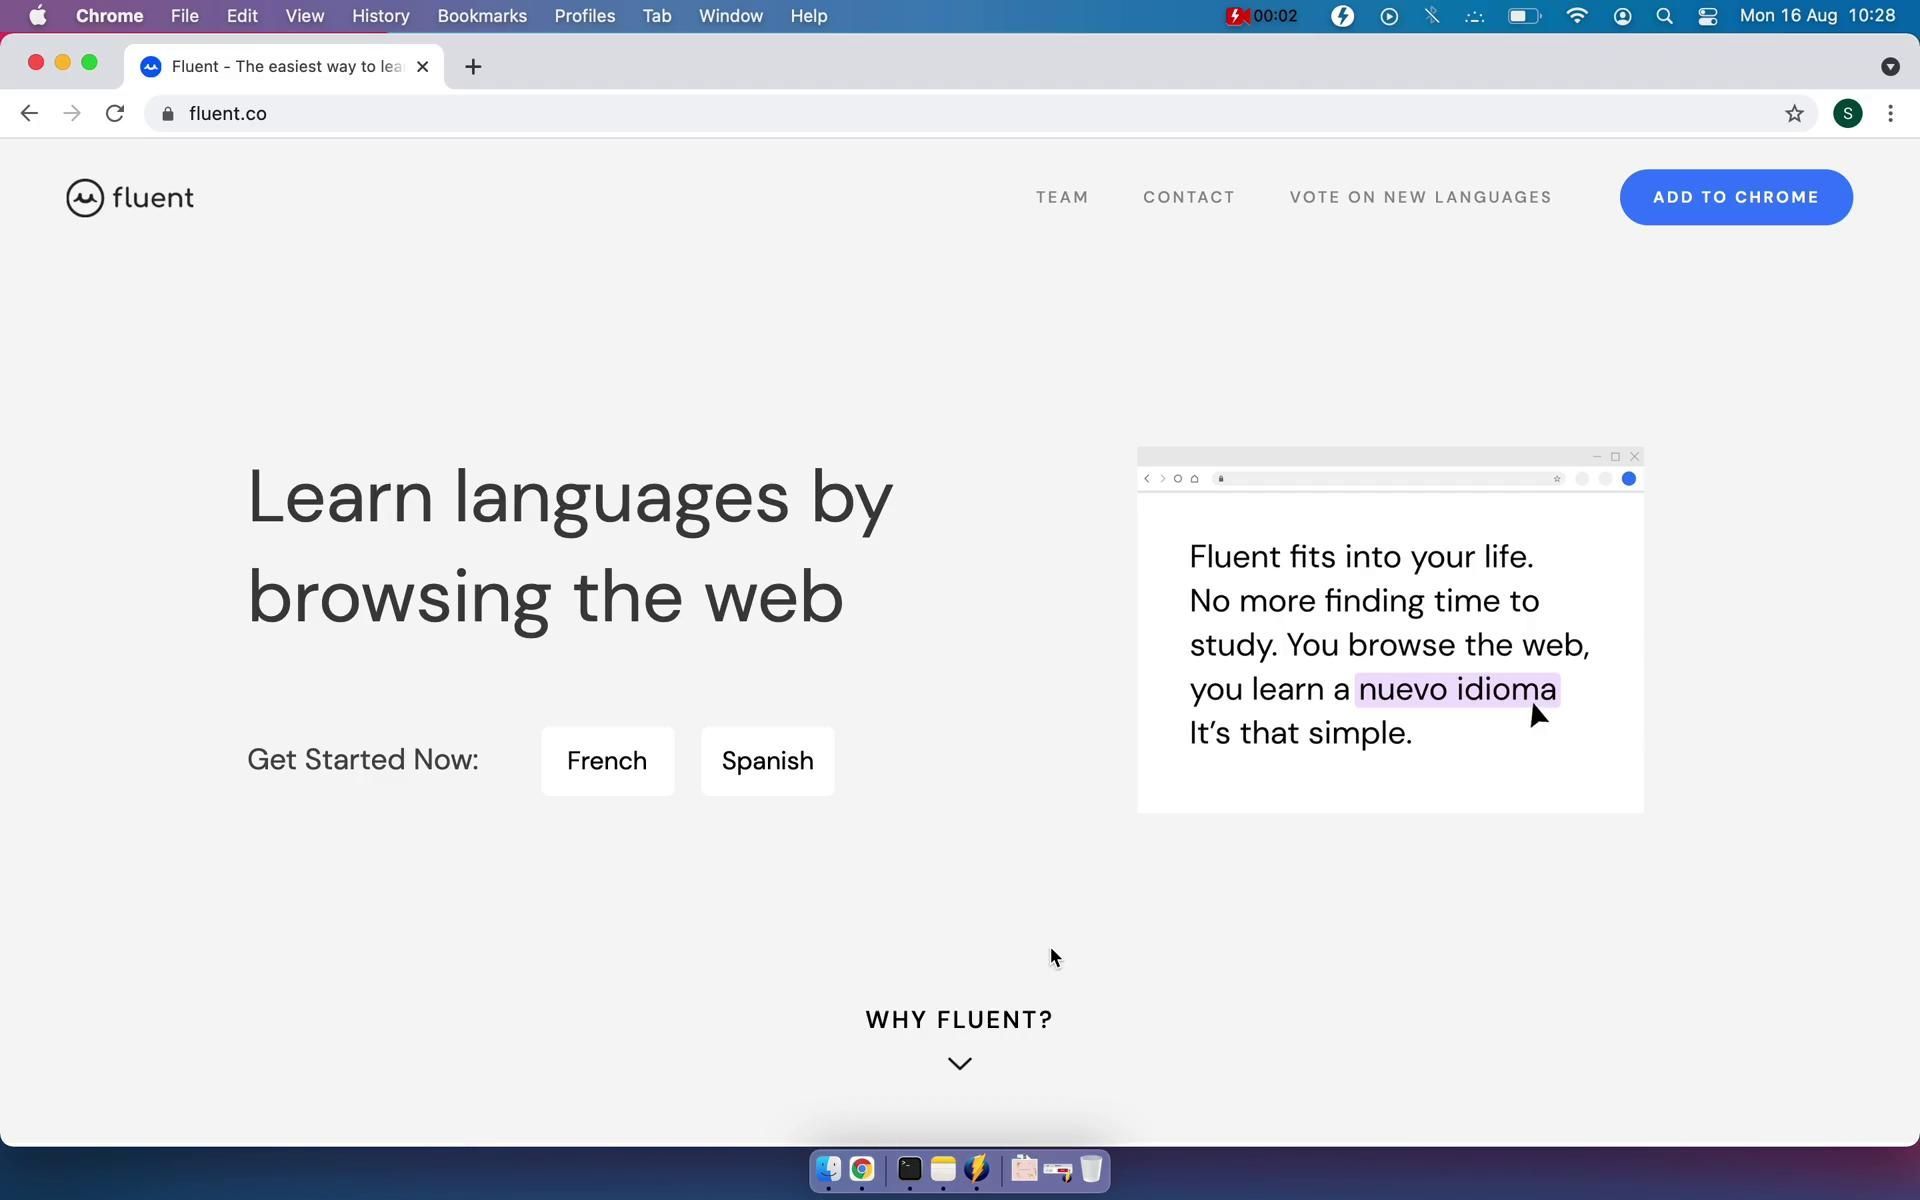View site info via the lock icon
This screenshot has height=1200, width=1920.
pyautogui.click(x=168, y=114)
